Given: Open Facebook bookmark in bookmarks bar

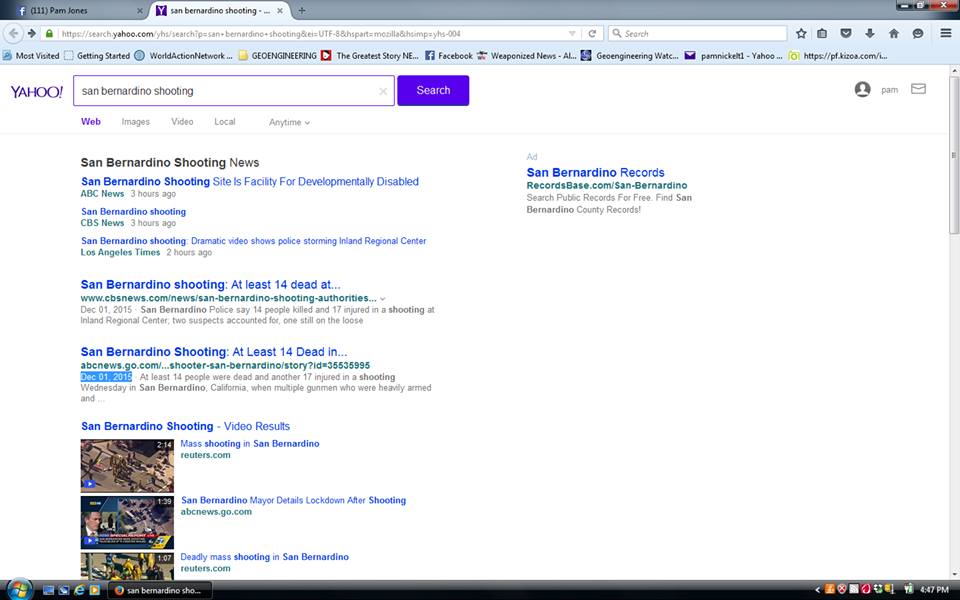Looking at the screenshot, I should [x=449, y=56].
